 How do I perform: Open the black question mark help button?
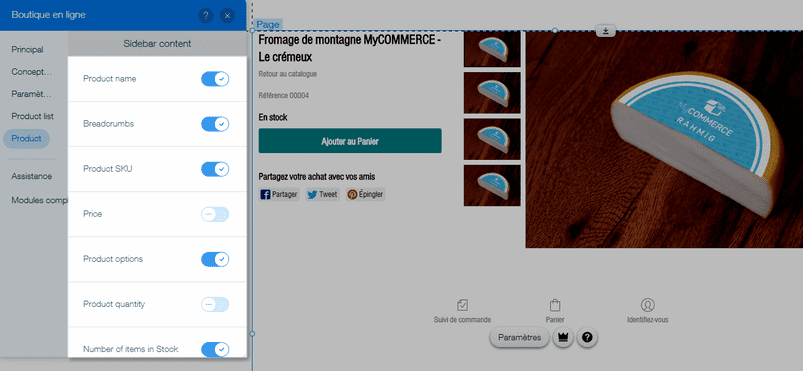pyautogui.click(x=587, y=337)
